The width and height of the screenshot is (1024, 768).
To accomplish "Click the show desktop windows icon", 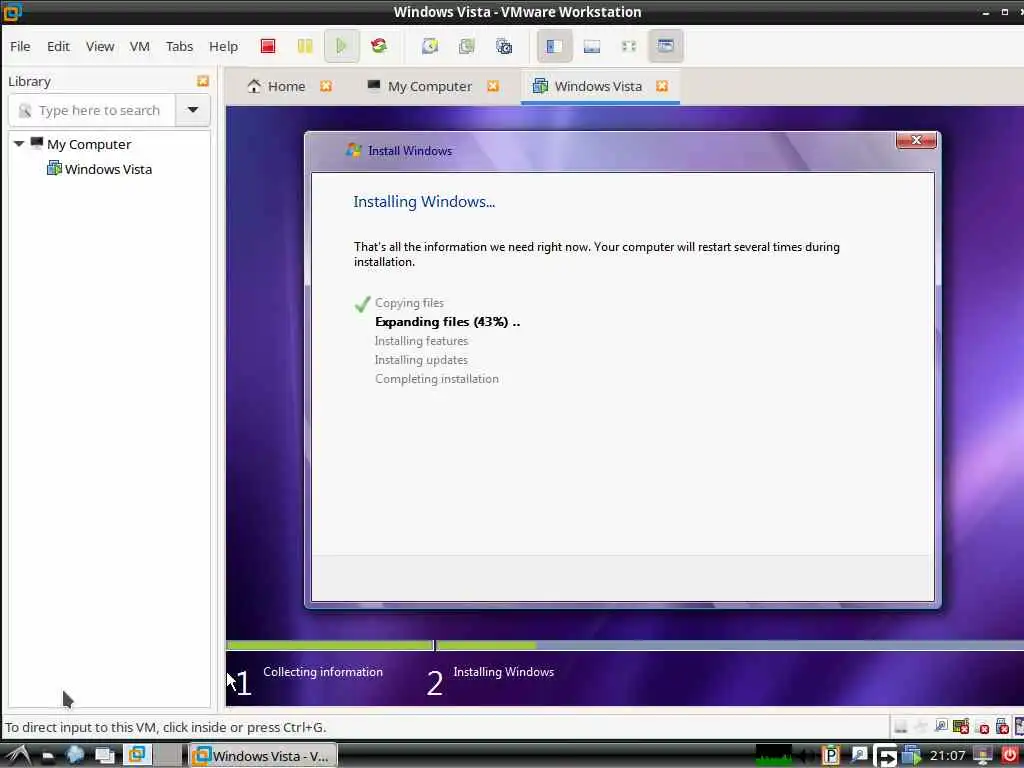I will 104,756.
